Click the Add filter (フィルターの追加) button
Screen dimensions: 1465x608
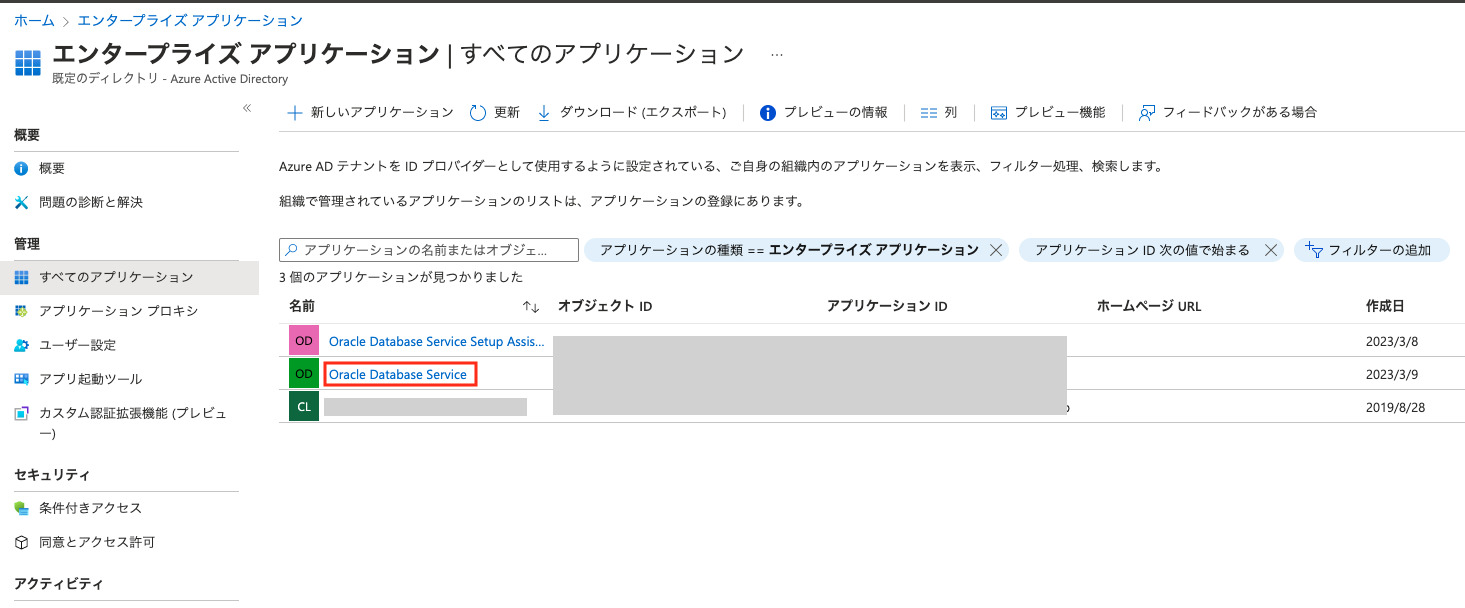(1371, 250)
